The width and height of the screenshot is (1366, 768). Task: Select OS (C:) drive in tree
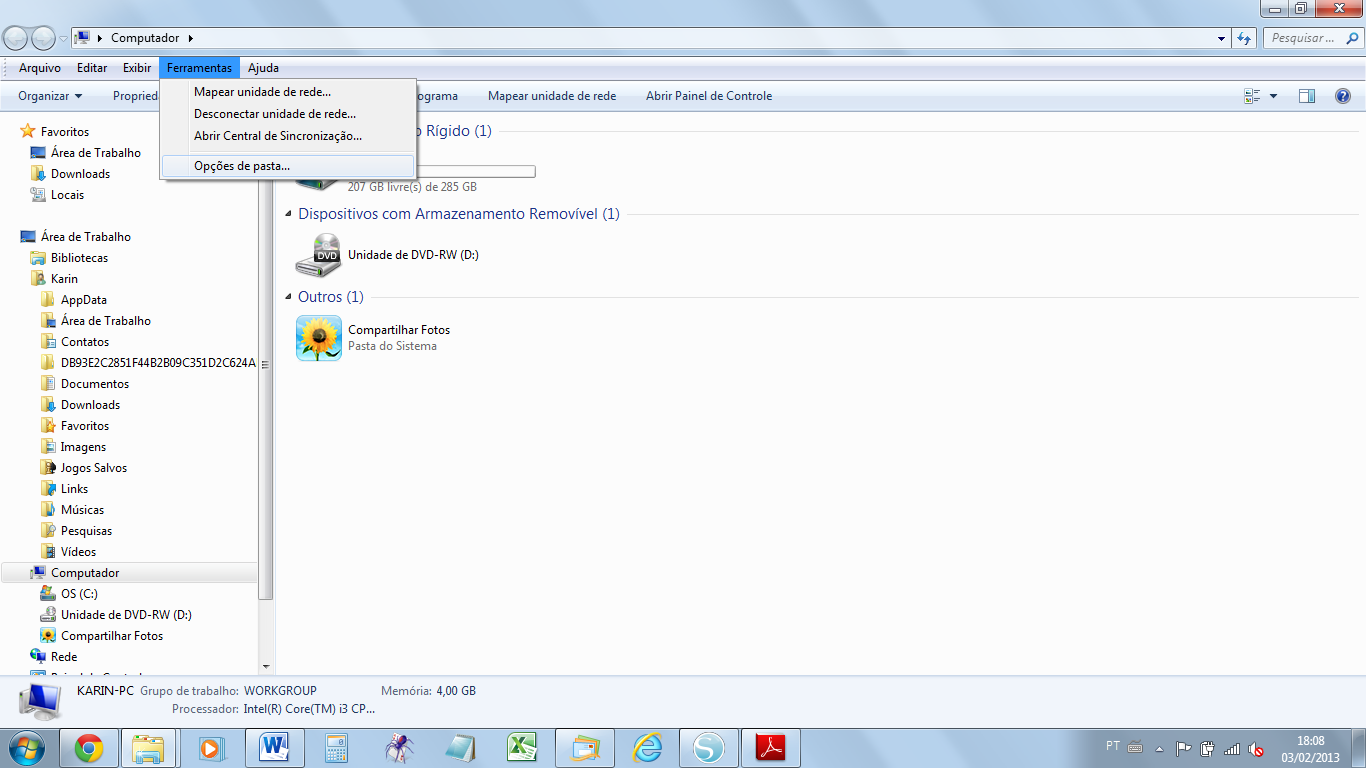tap(79, 594)
